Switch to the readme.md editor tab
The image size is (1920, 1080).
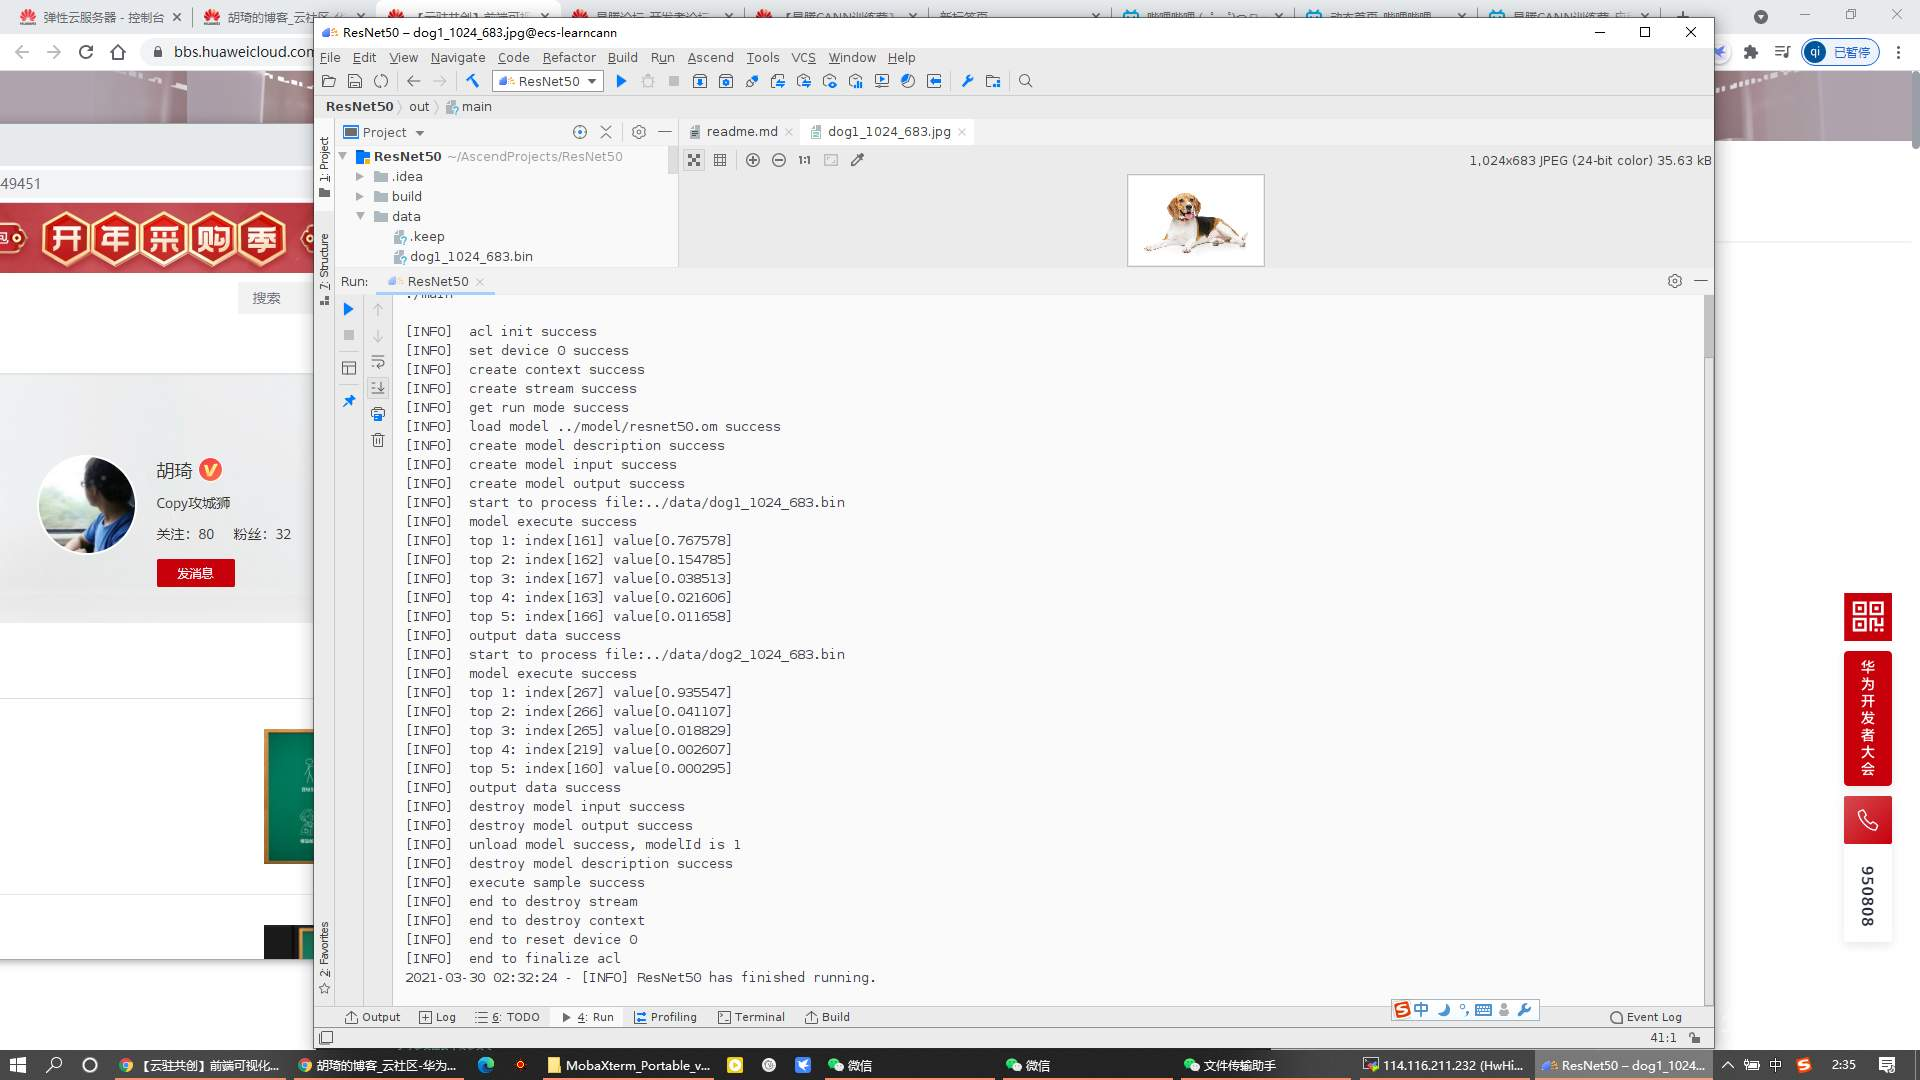coord(741,131)
